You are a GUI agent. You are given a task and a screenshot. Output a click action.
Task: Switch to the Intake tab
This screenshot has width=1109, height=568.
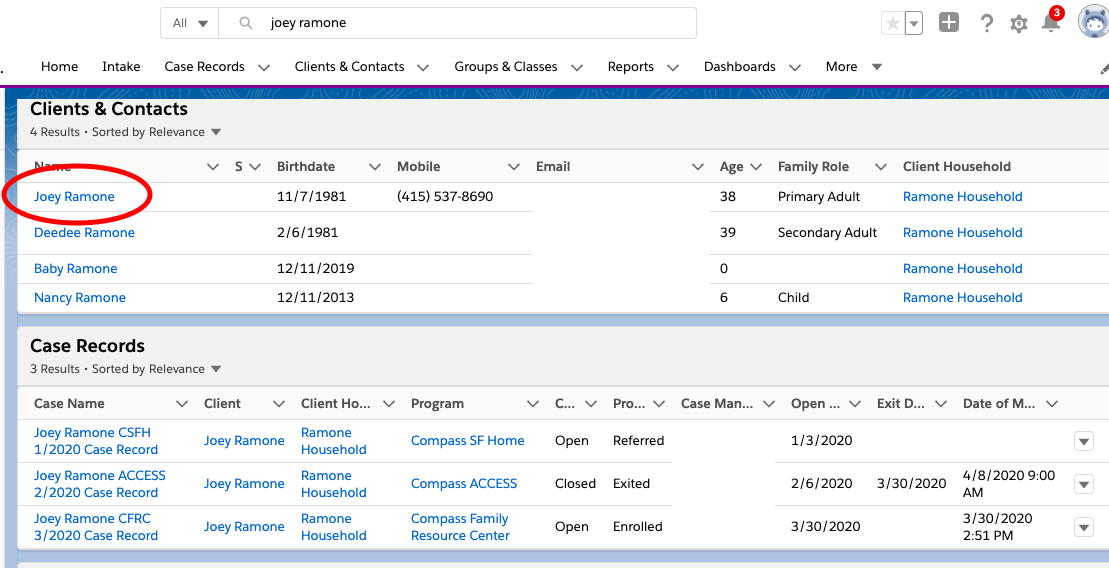121,67
